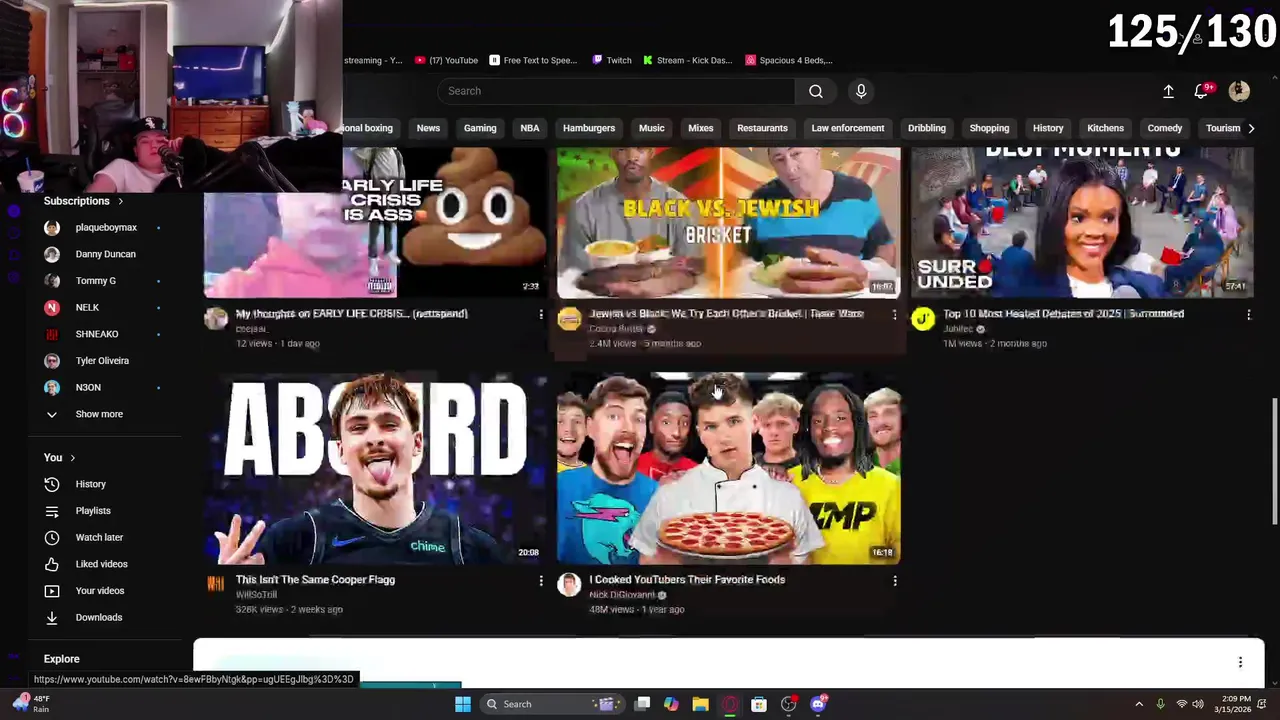Image resolution: width=1280 pixels, height=720 pixels.
Task: Open Watch later clock icon in sidebar
Action: (x=52, y=537)
